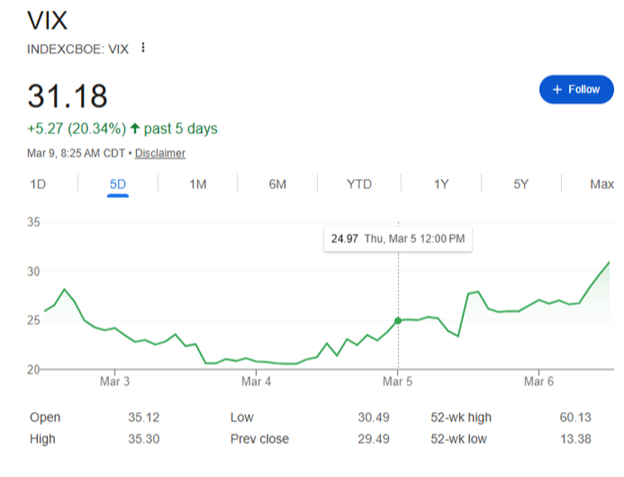This screenshot has height=477, width=624.
Task: Switch chart to 1D range
Action: [x=38, y=184]
